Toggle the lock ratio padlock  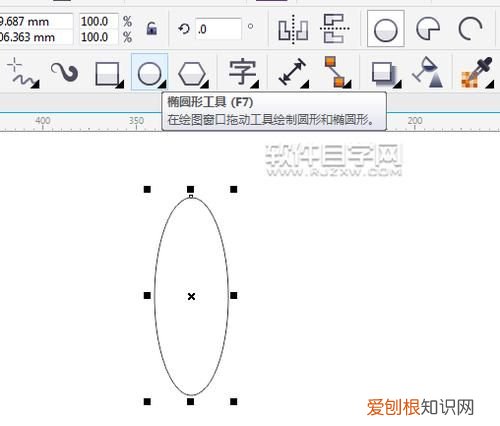152,28
